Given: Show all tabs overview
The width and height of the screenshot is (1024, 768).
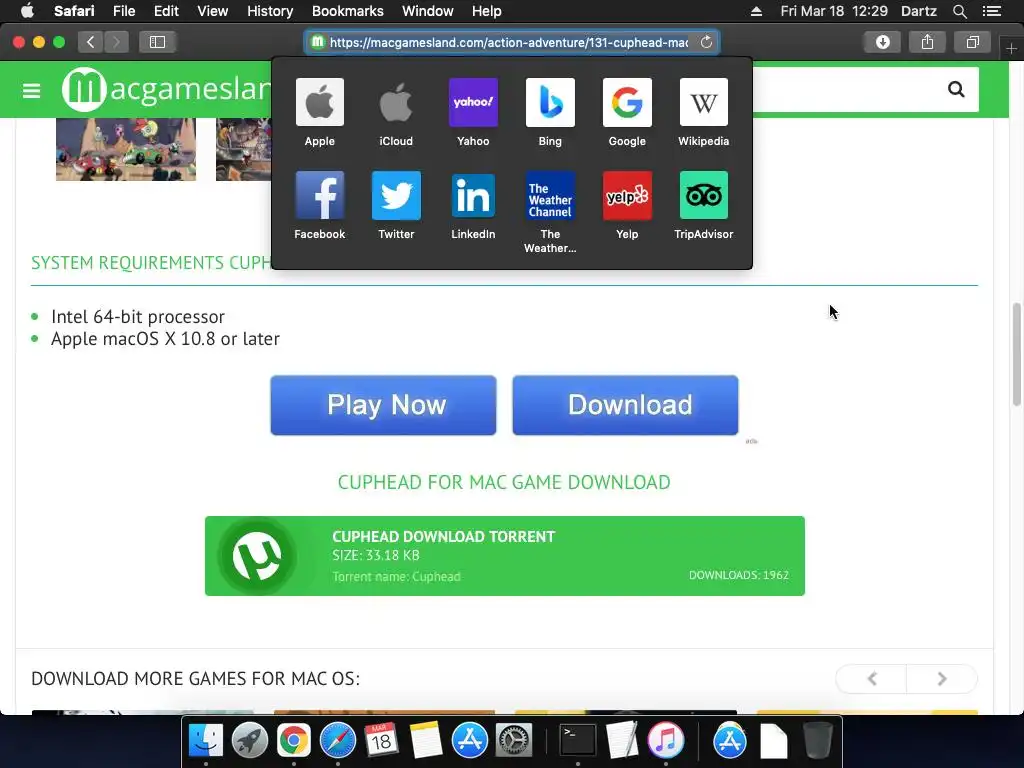Looking at the screenshot, I should point(972,42).
